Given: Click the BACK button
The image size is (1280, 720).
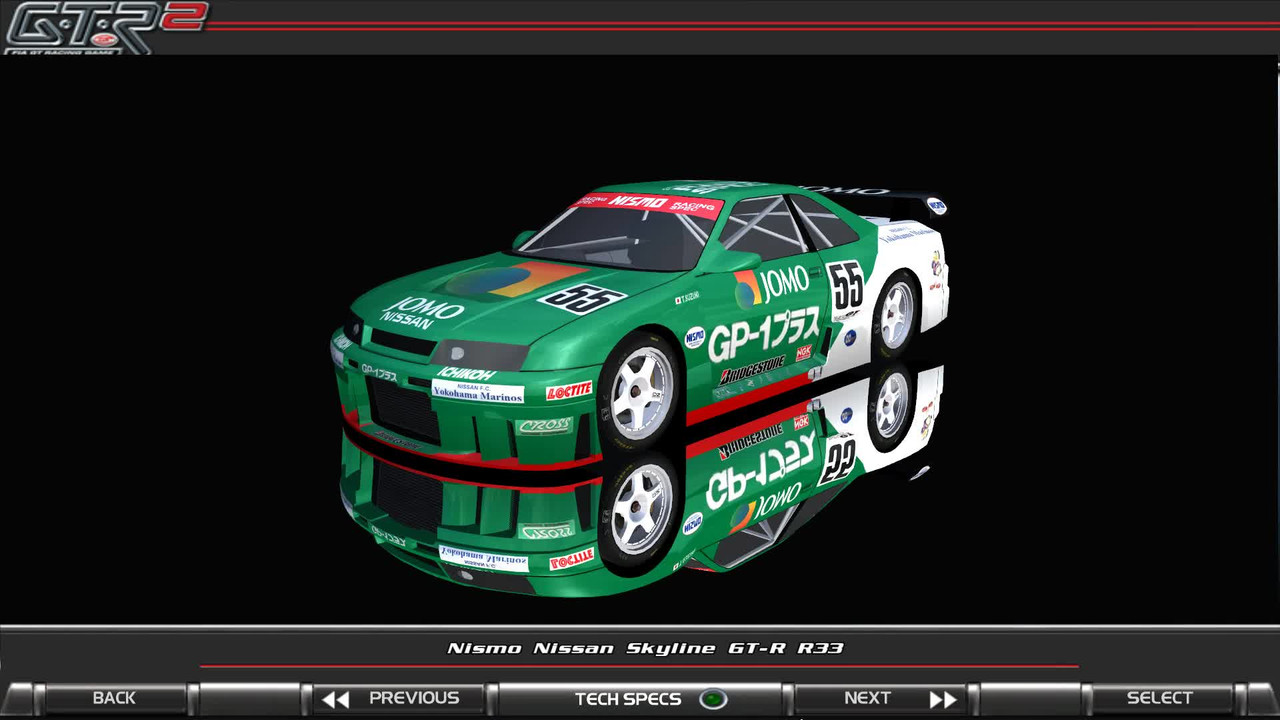Looking at the screenshot, I should click(114, 698).
